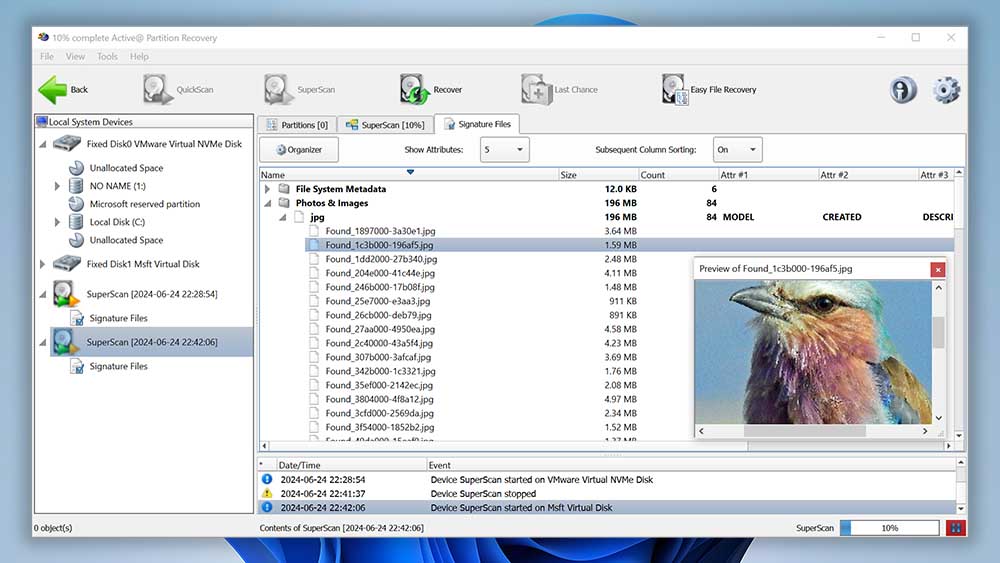Select file Found_1dd2000-27b340.jpg
The image size is (1000, 563).
click(381, 260)
